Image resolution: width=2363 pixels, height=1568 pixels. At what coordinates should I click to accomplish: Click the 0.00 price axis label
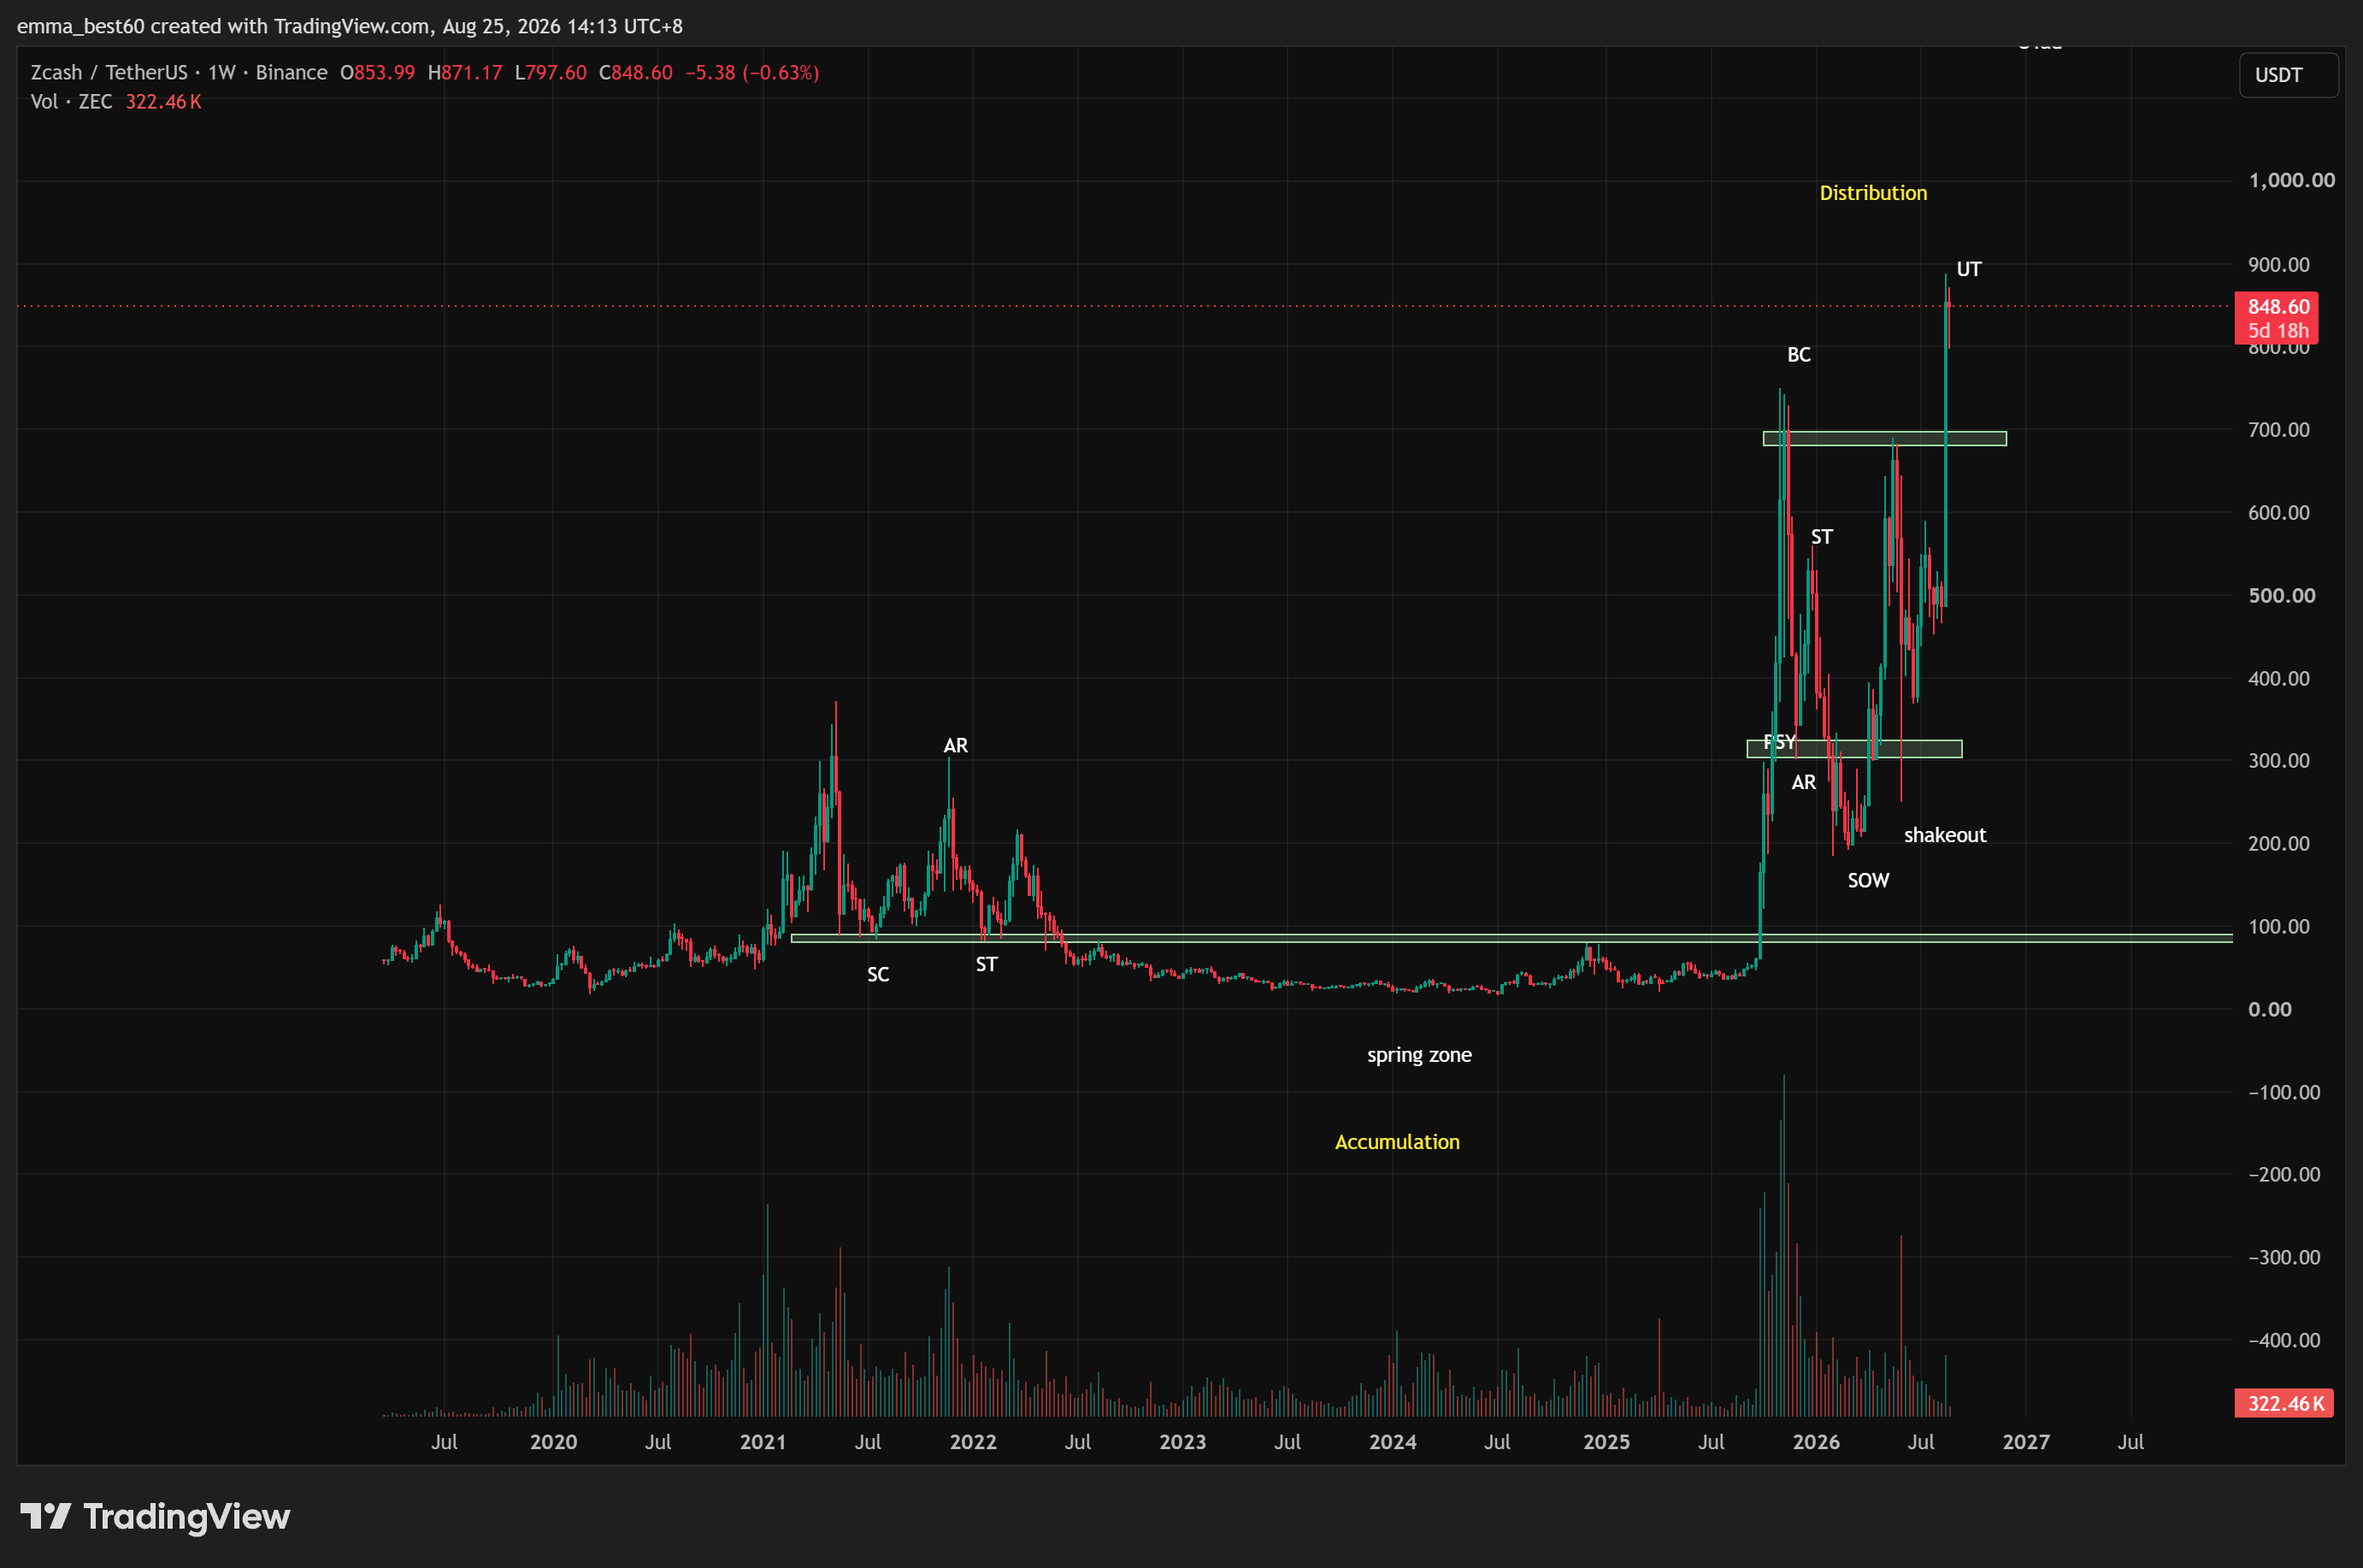point(2270,1010)
